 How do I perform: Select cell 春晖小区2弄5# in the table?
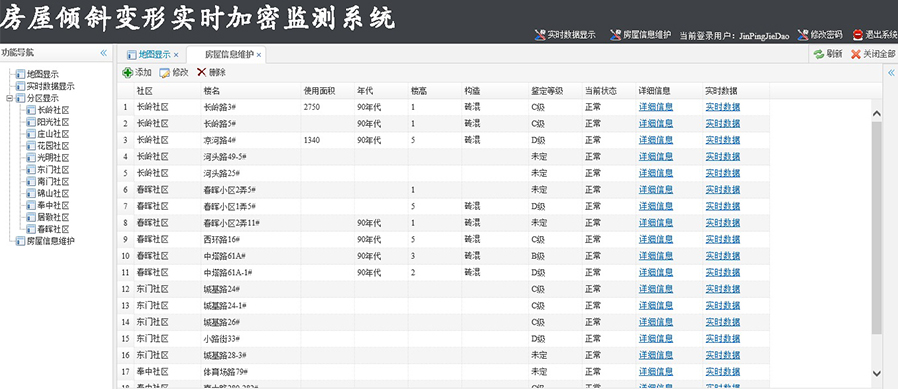click(250, 190)
